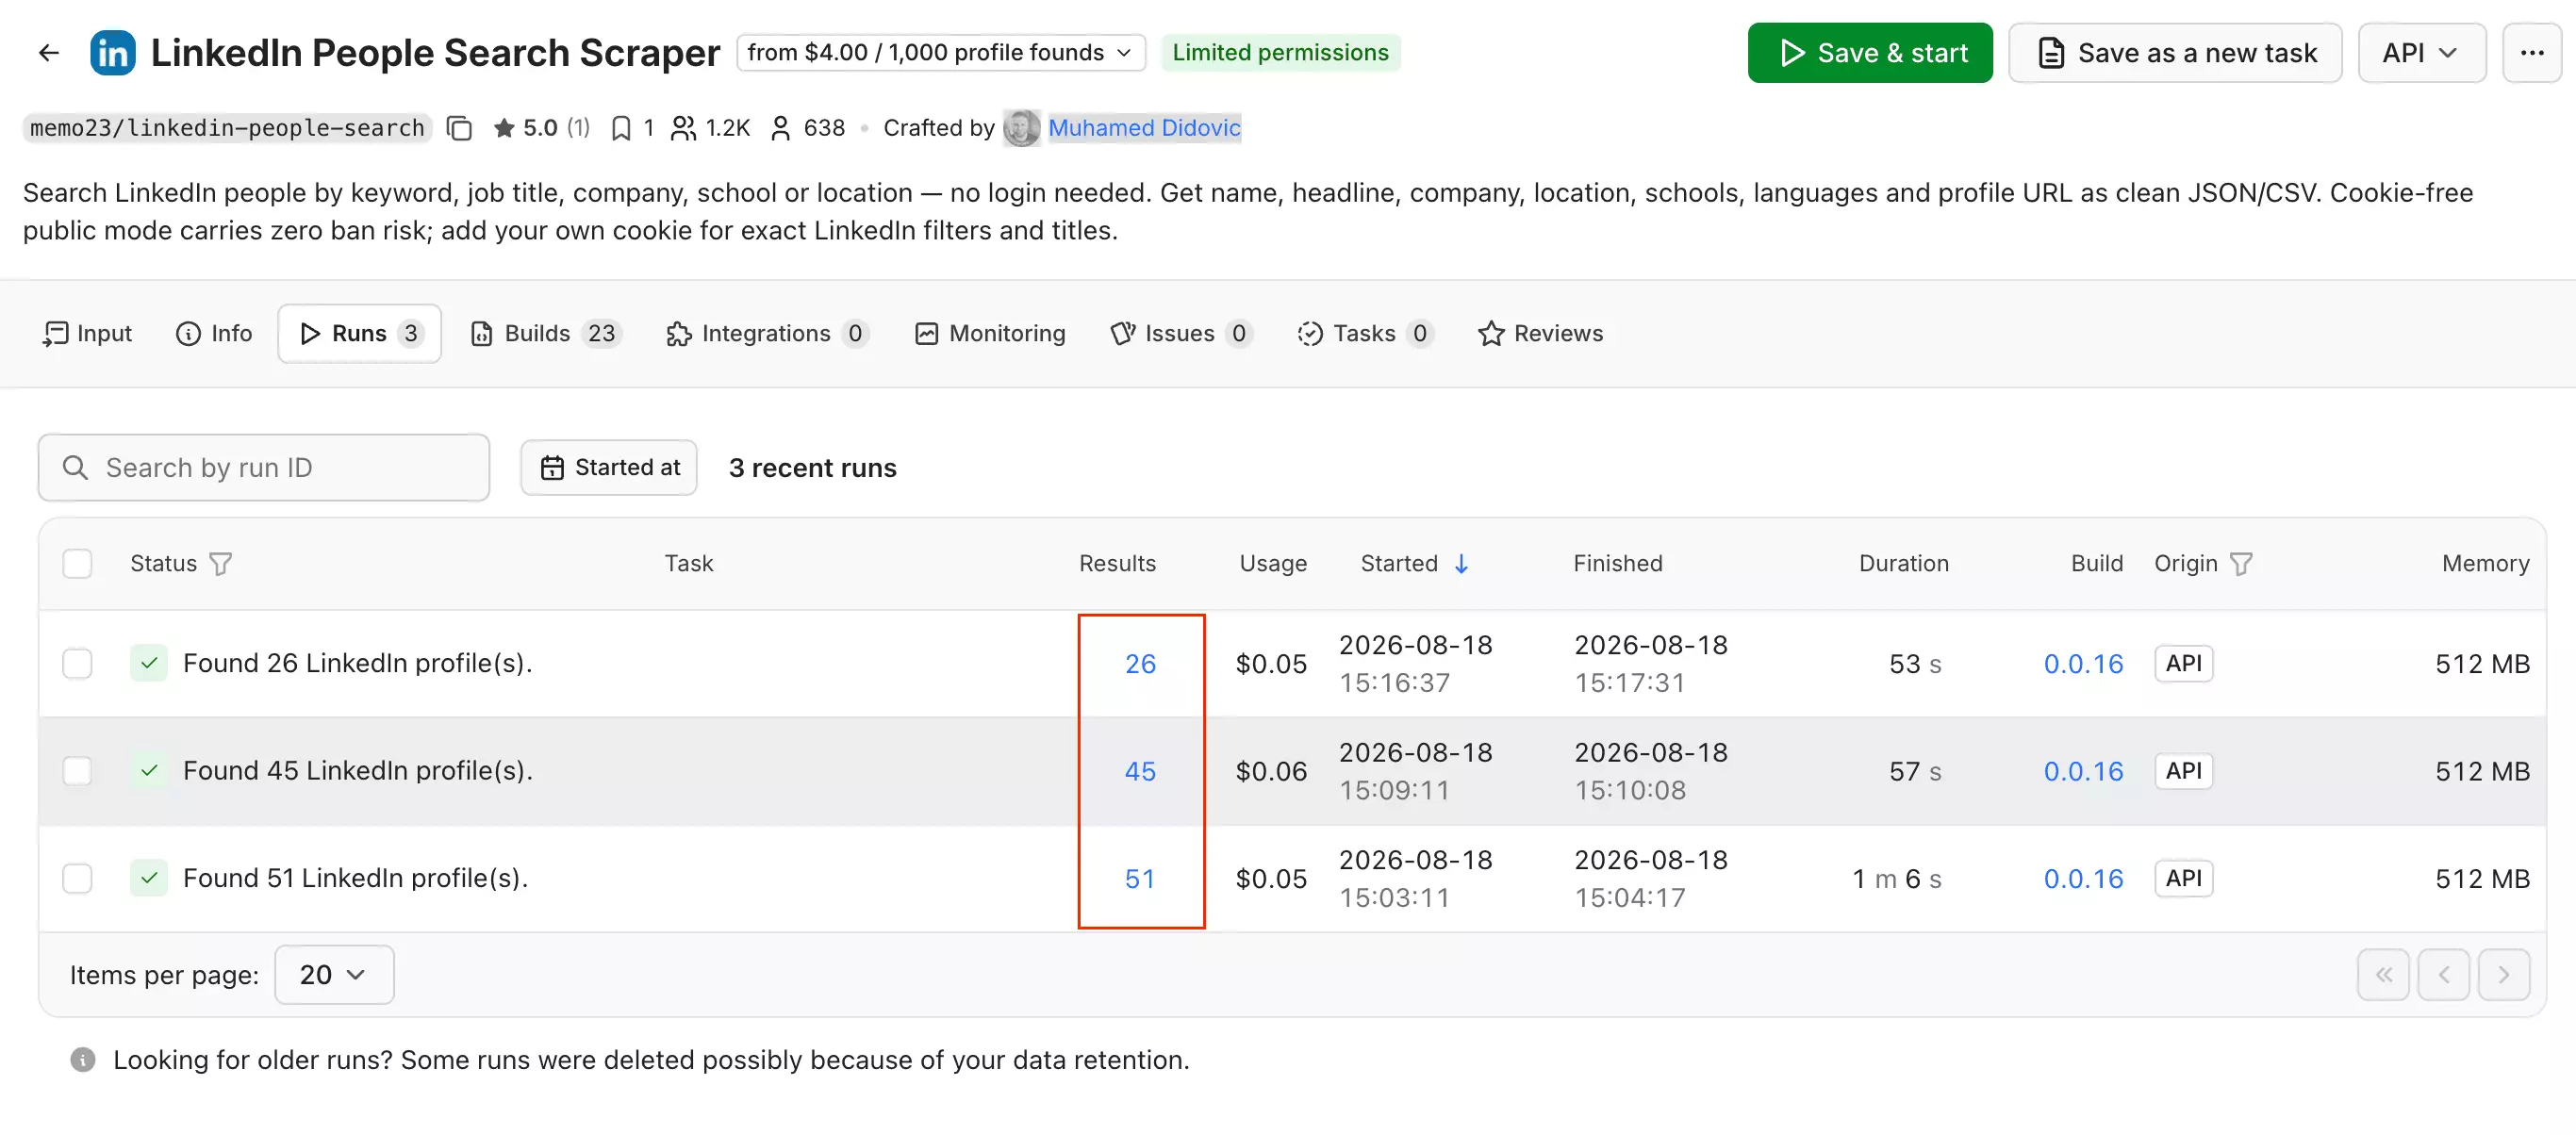Open the run 'Found 45 LinkedIn profile(s).'
The height and width of the screenshot is (1135, 2576).
point(358,771)
